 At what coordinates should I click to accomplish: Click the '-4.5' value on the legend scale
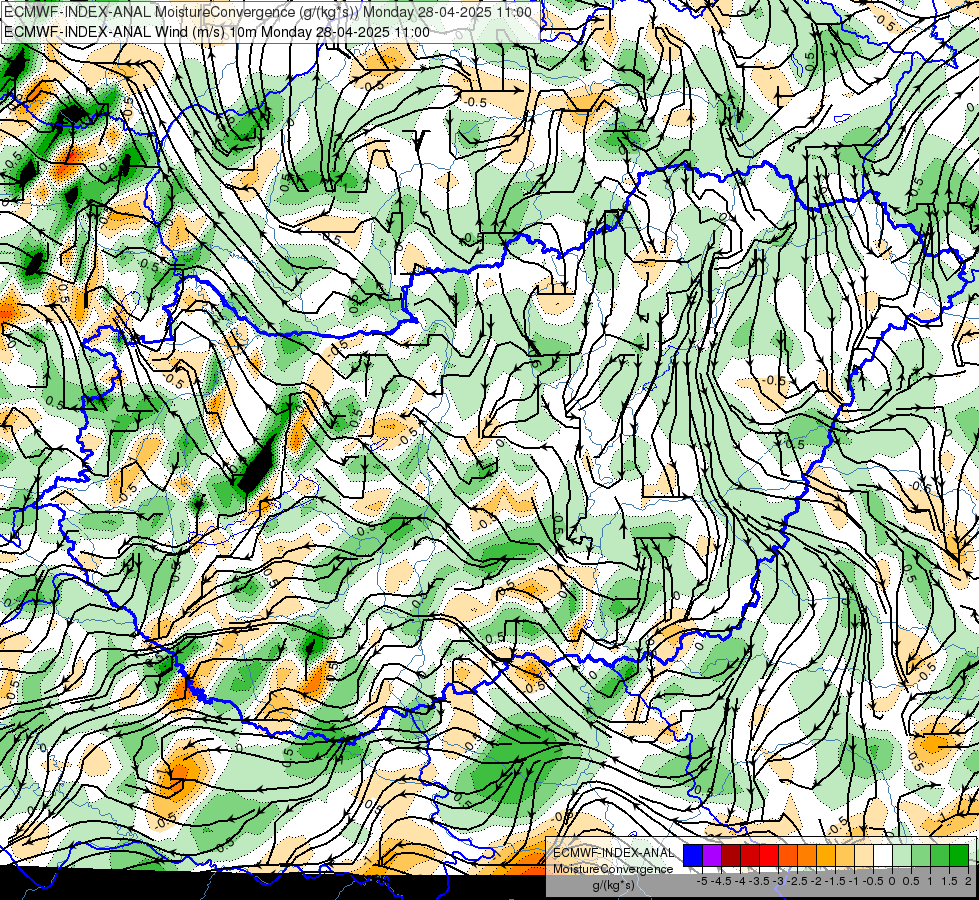click(x=722, y=881)
